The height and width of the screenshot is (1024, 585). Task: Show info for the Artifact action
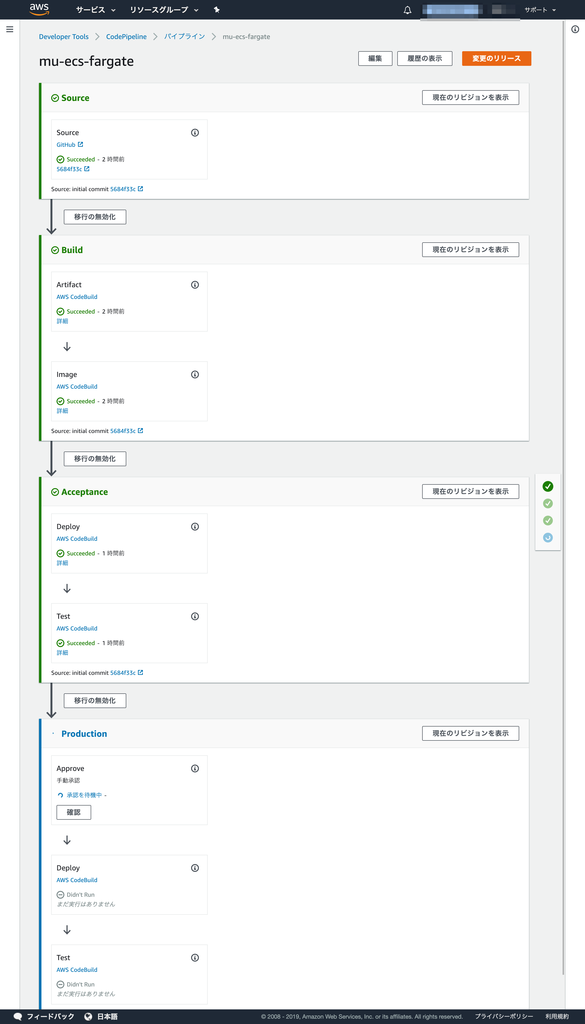pyautogui.click(x=195, y=285)
